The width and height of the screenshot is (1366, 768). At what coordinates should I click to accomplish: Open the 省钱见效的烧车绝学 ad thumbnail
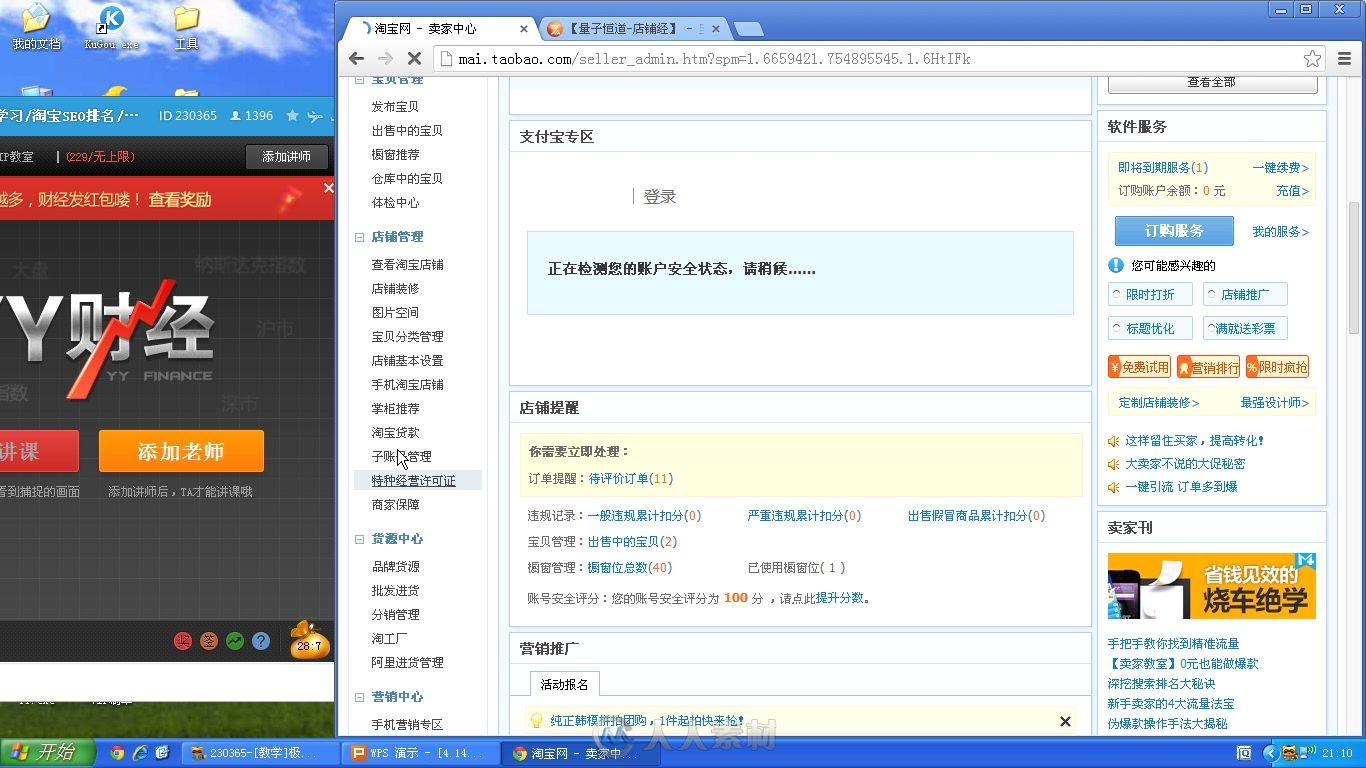(x=1211, y=586)
